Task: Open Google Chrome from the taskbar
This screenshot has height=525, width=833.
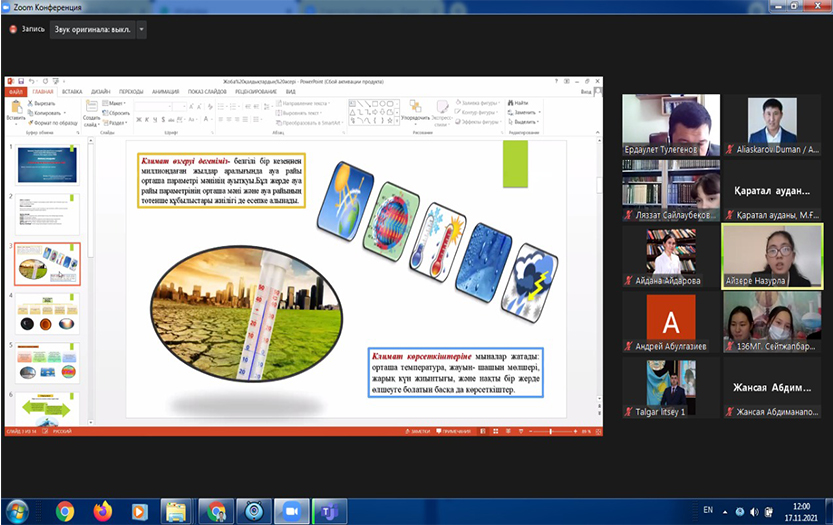Action: tap(65, 510)
